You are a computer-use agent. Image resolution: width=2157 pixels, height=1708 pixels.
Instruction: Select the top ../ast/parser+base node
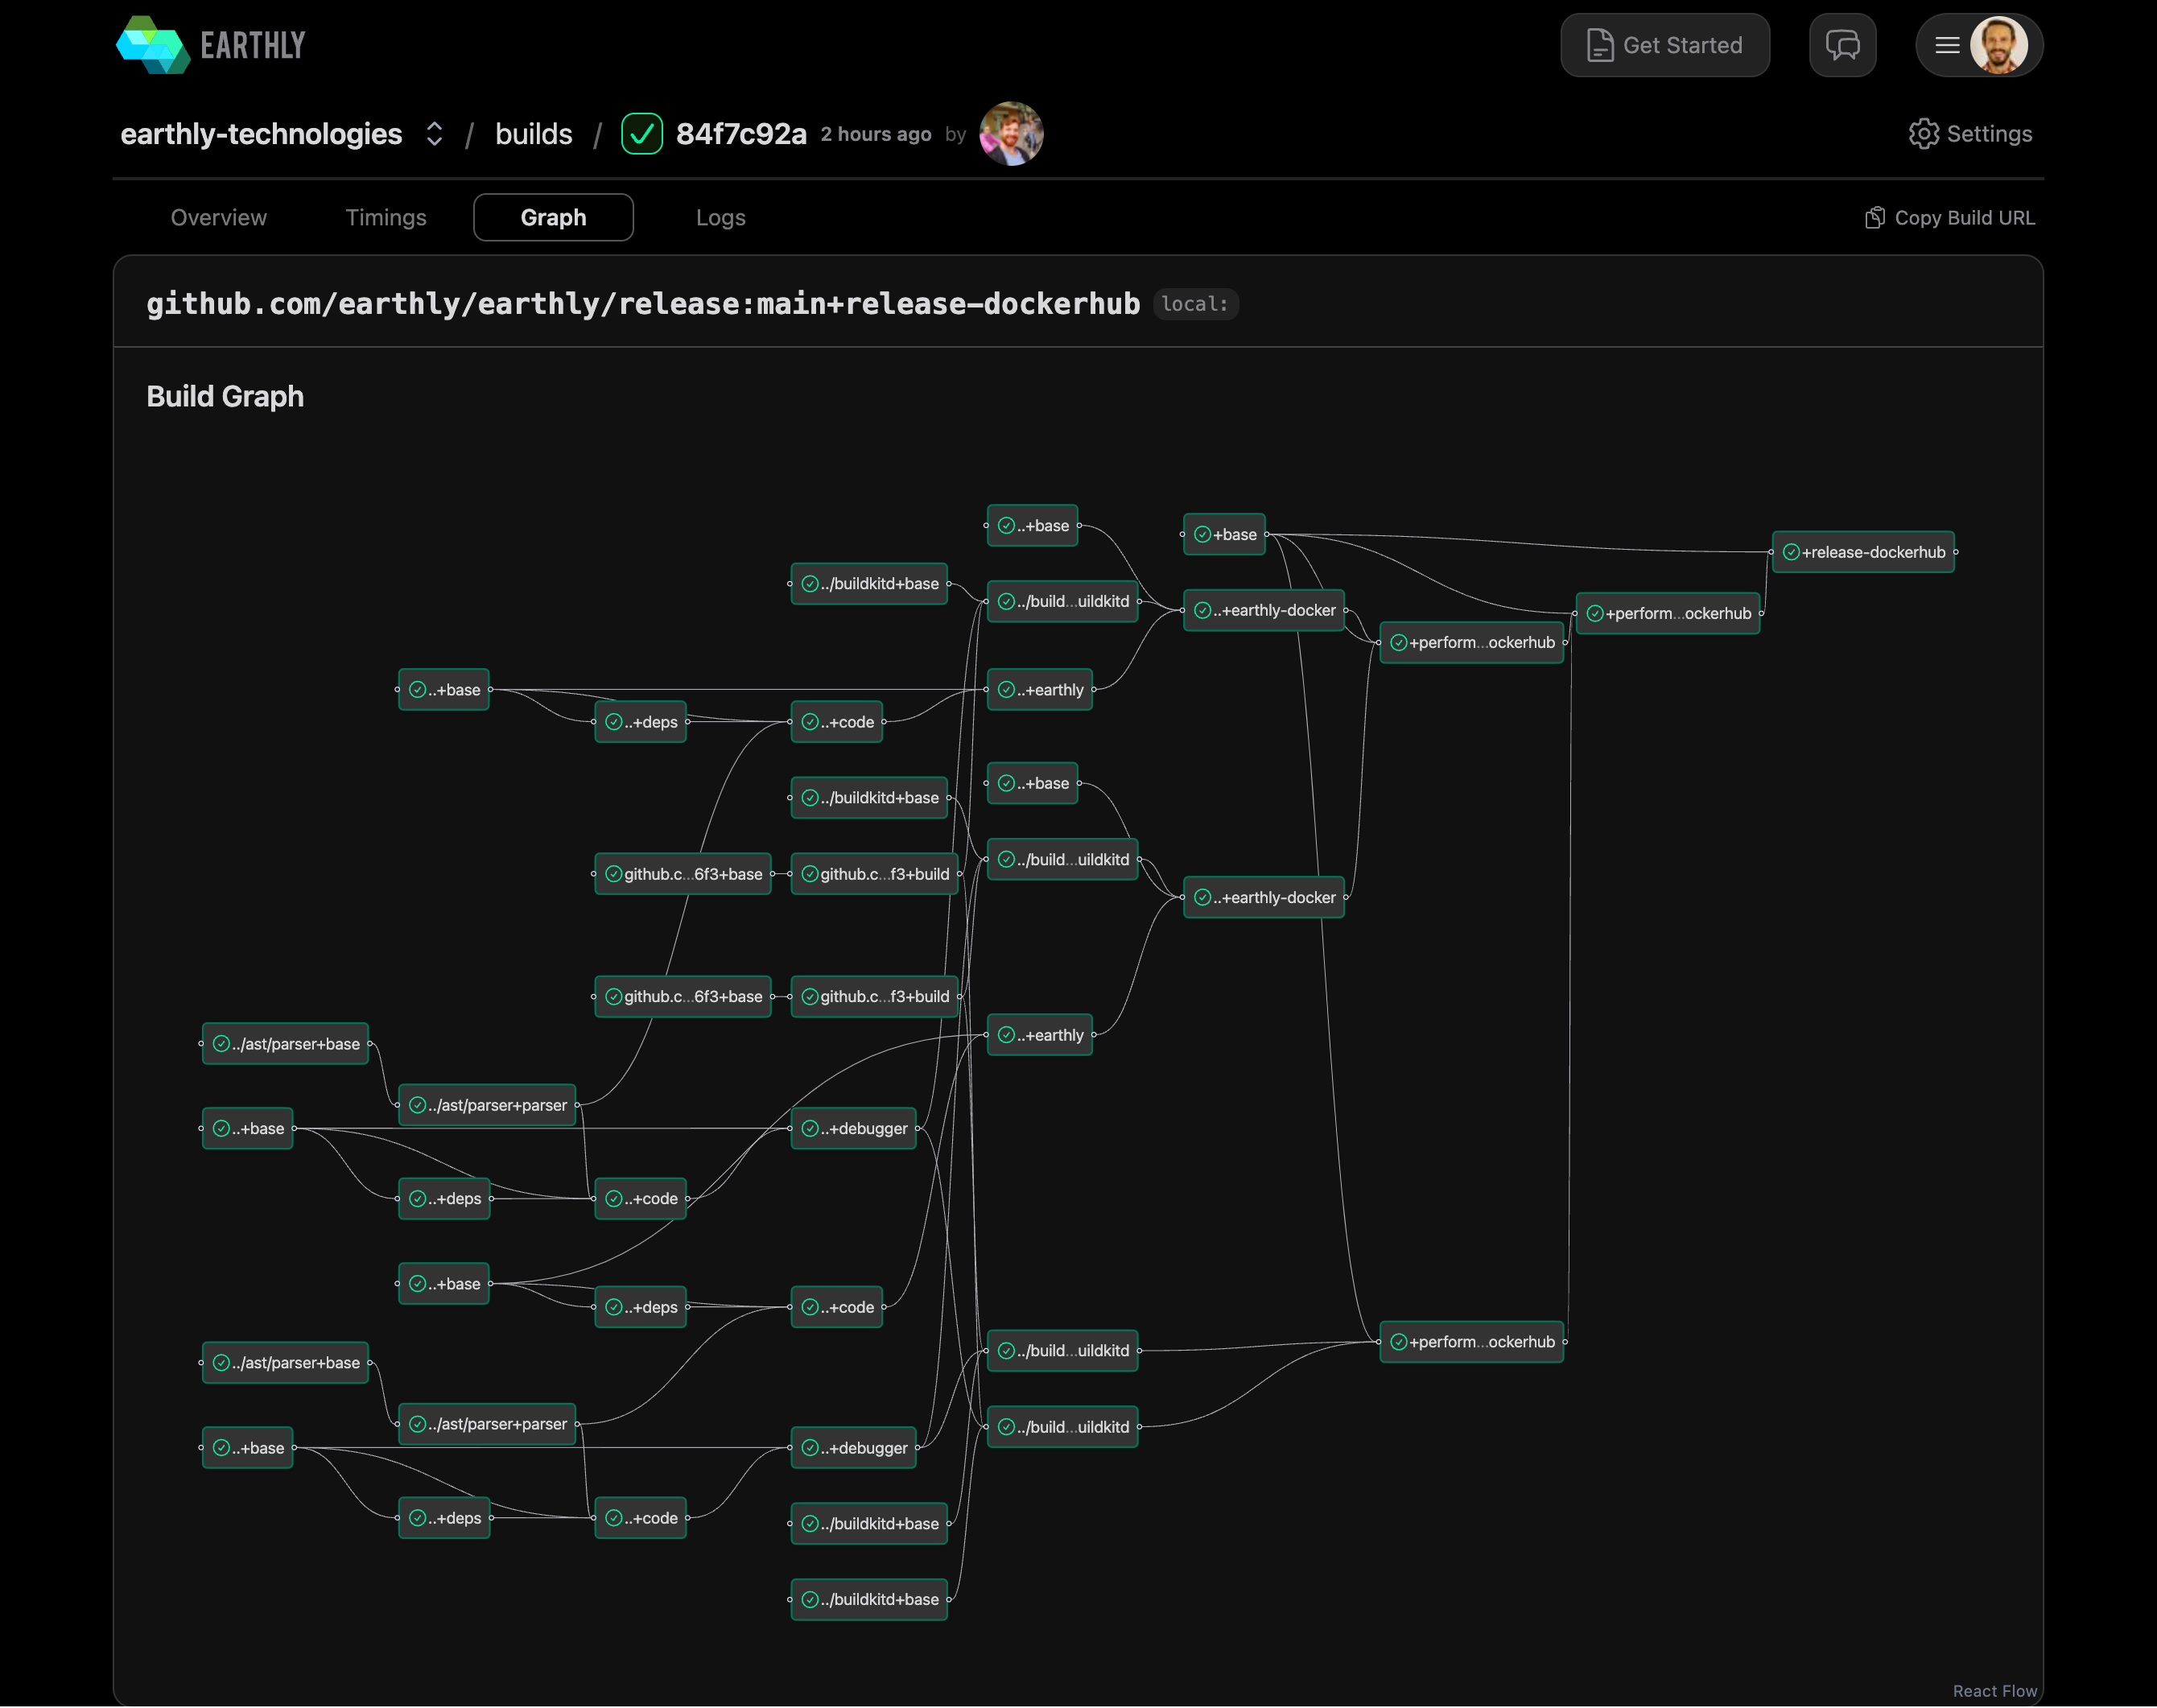click(286, 1044)
